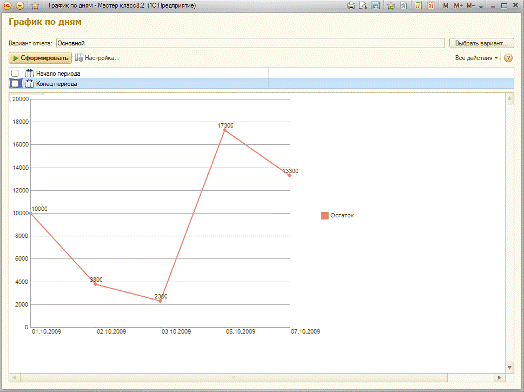The image size is (524, 392).
Task: Click the M memory button
Action: click(445, 6)
